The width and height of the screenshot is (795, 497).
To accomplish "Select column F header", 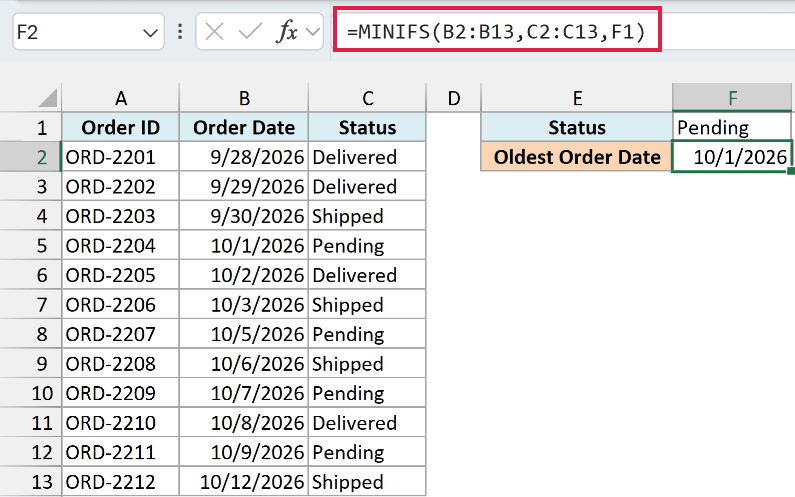I will [732, 98].
